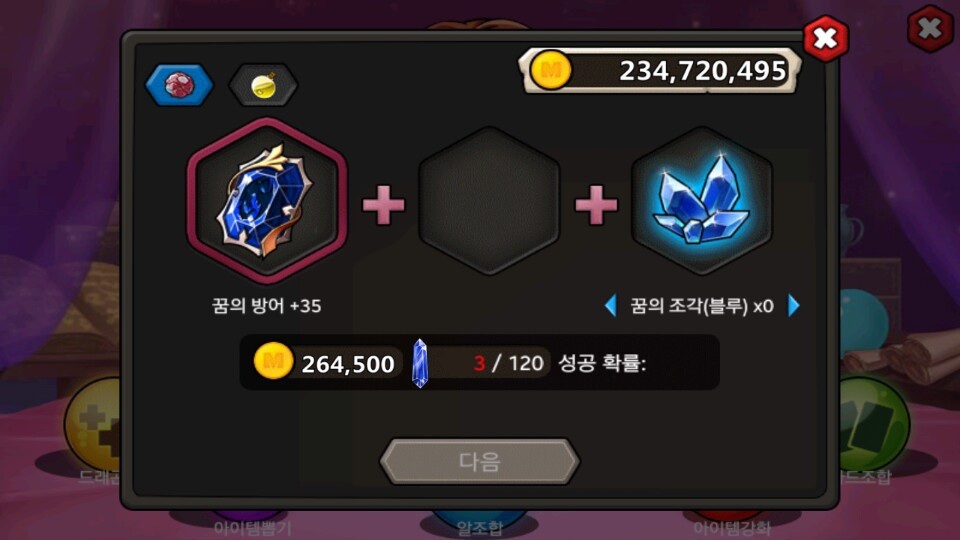Click the 다음 button

(x=479, y=461)
